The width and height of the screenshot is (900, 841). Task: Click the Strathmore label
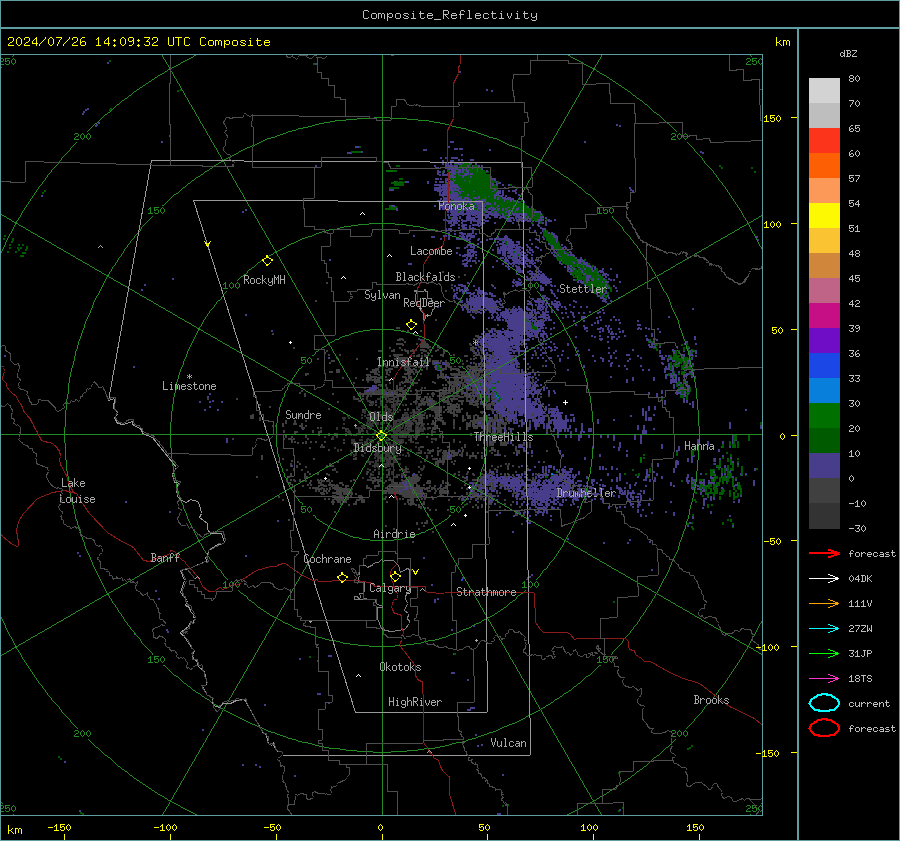click(486, 592)
